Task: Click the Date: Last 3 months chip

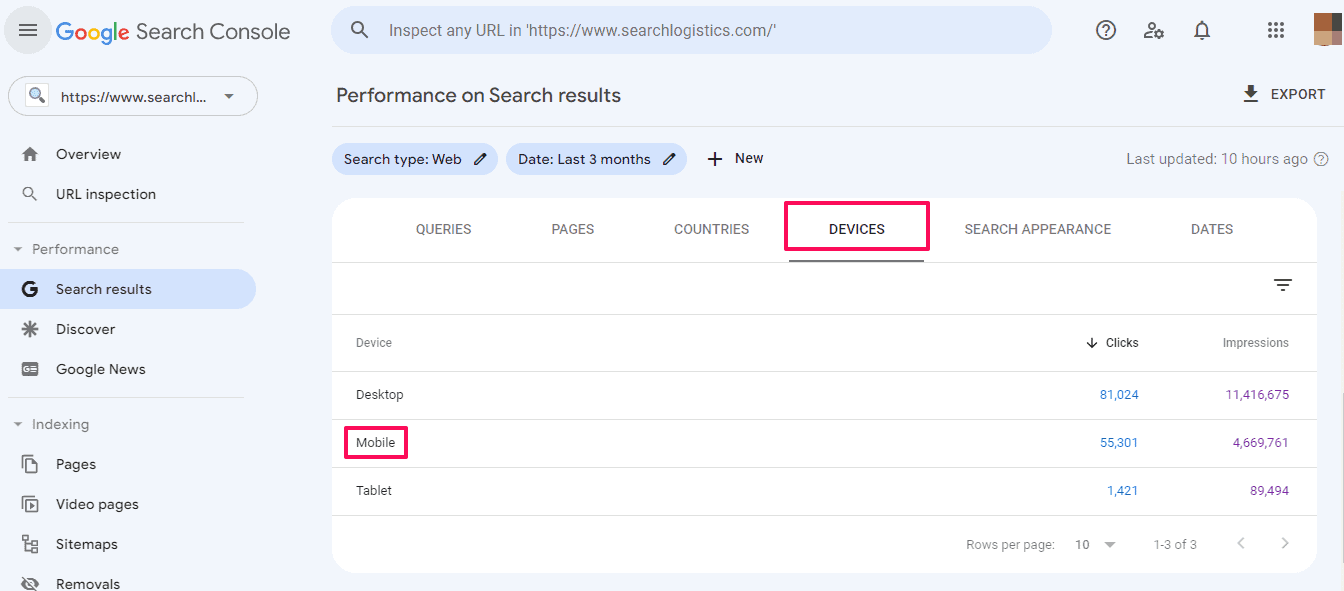Action: [x=596, y=159]
